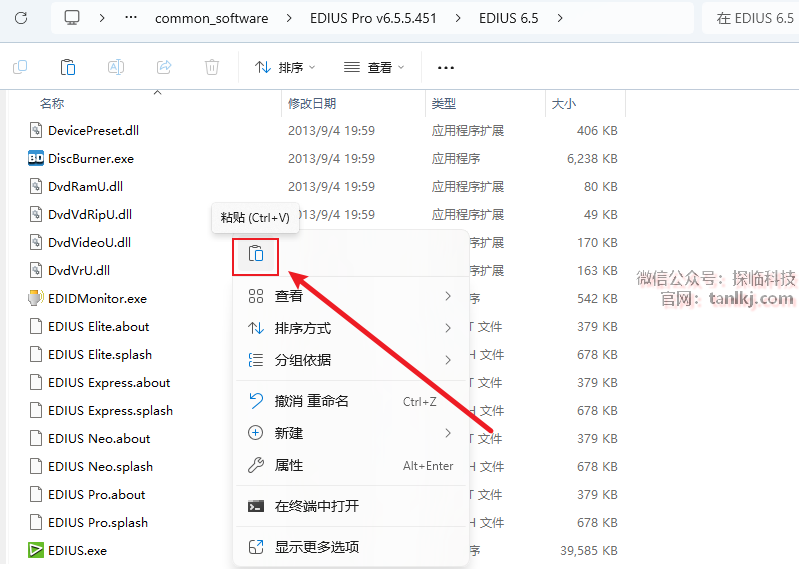
Task: Open the 排序 sort dropdown in toolbar
Action: (285, 67)
